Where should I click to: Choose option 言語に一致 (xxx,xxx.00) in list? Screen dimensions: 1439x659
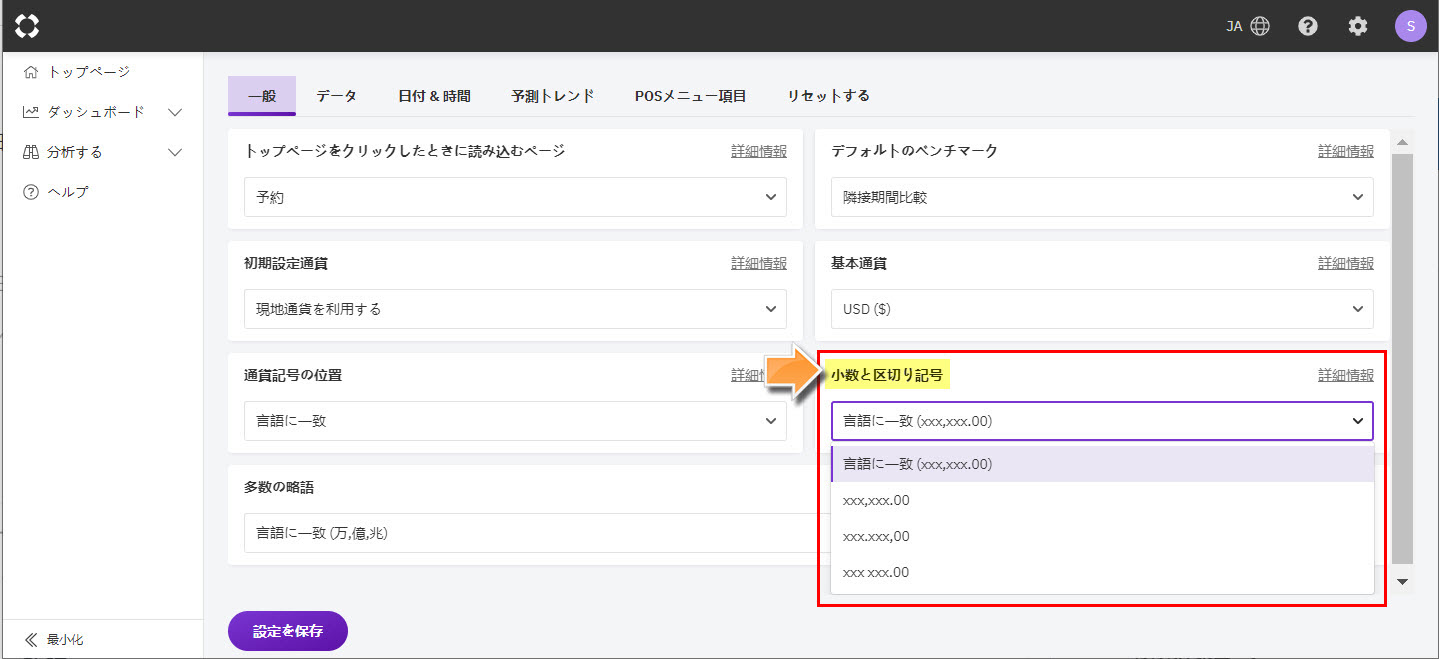(1102, 464)
